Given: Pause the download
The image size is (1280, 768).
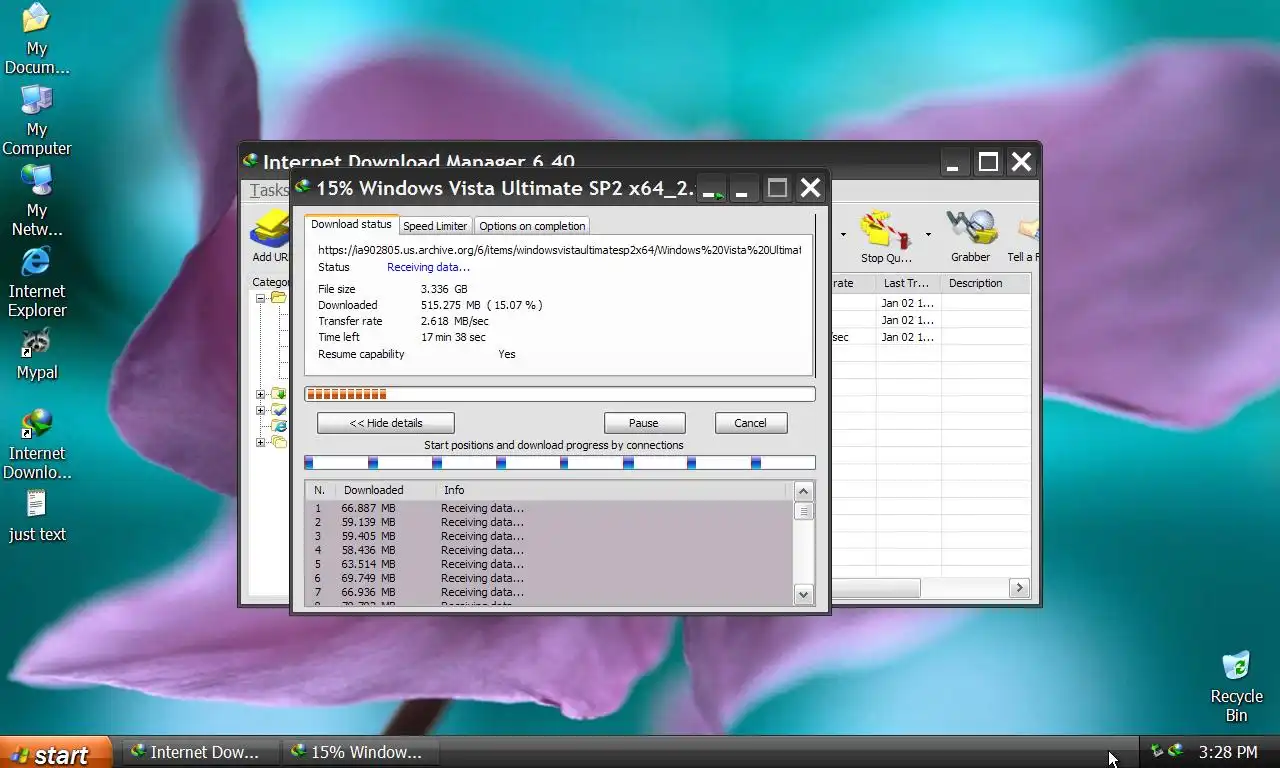Looking at the screenshot, I should (x=644, y=423).
